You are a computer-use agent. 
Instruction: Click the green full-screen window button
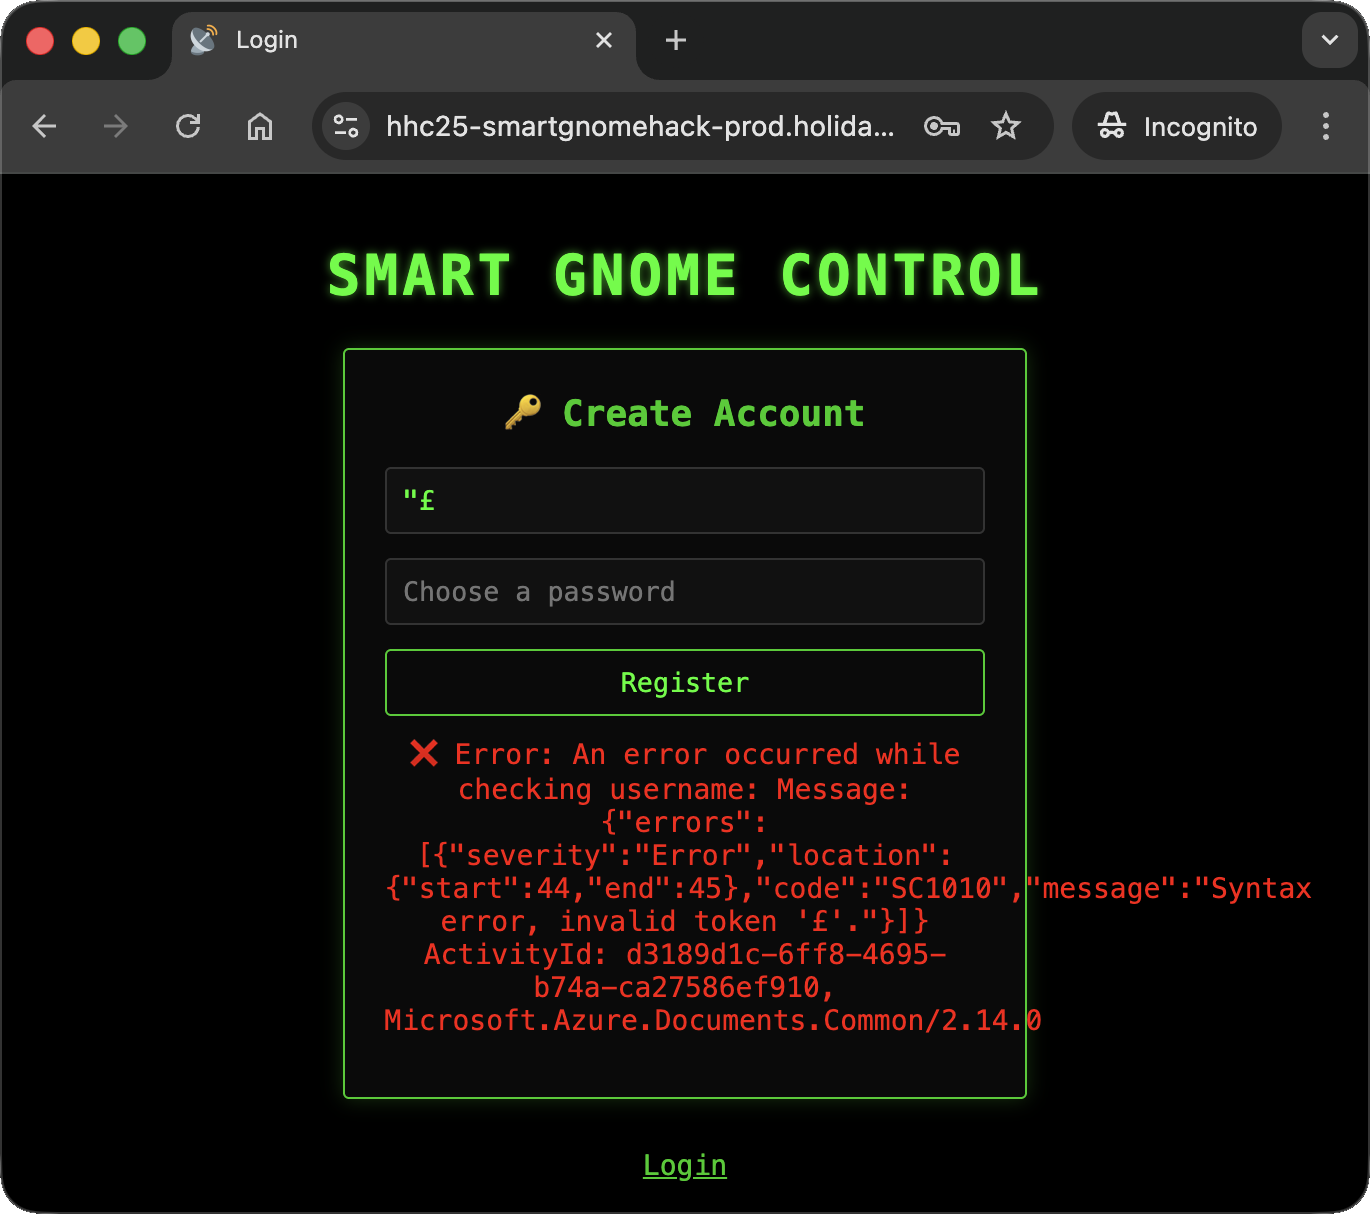pyautogui.click(x=132, y=41)
